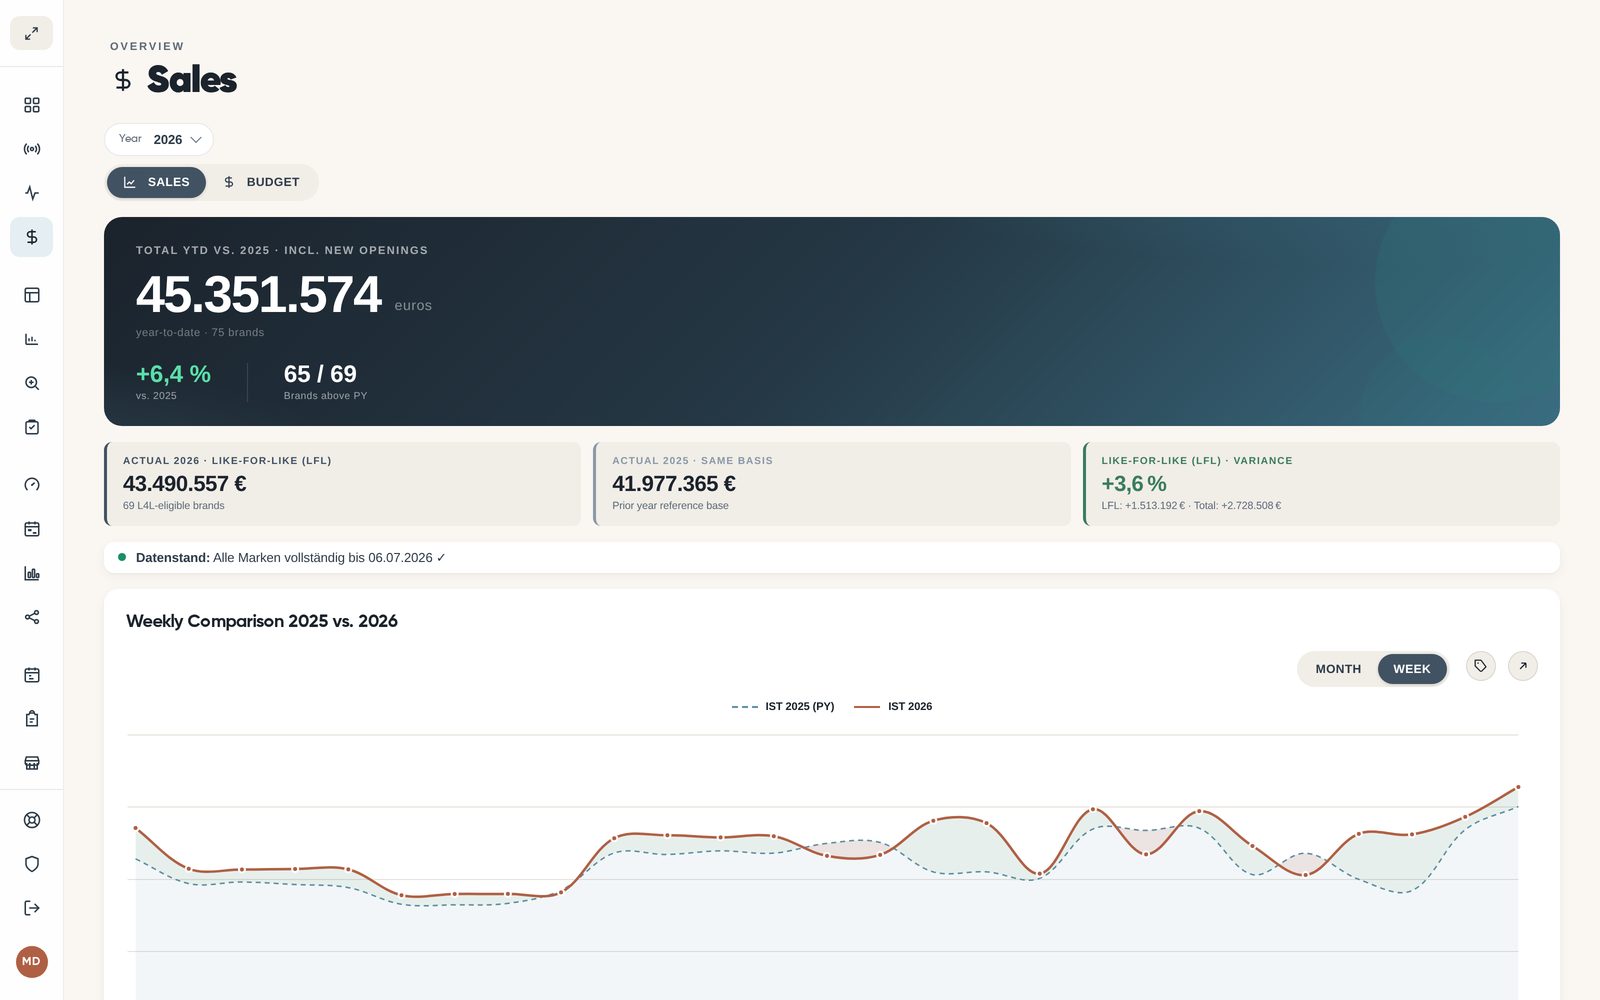Select the dollar Sales icon in sidebar
Viewport: 1600px width, 1000px height.
pos(32,237)
